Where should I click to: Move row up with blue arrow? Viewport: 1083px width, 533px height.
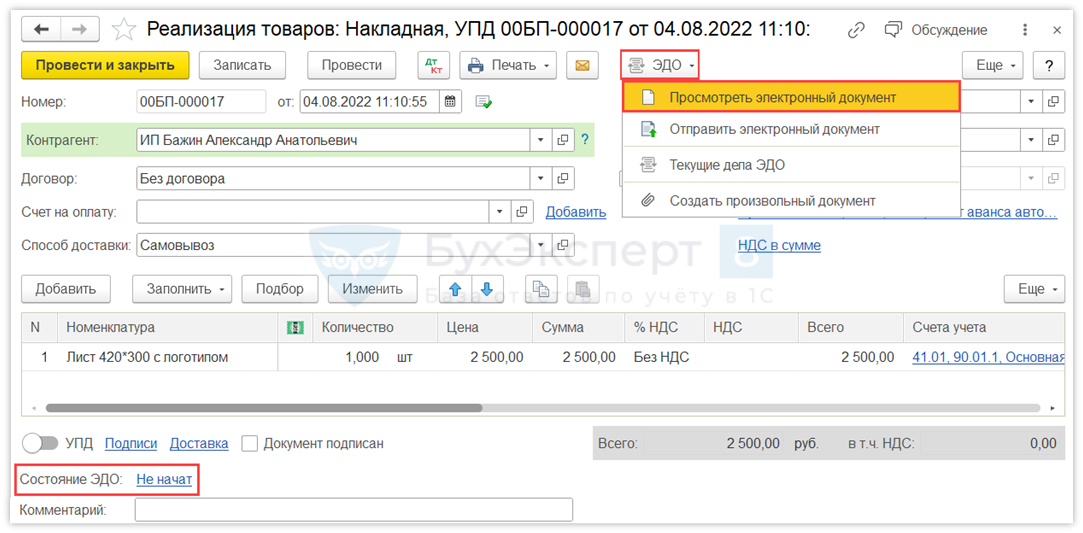456,289
